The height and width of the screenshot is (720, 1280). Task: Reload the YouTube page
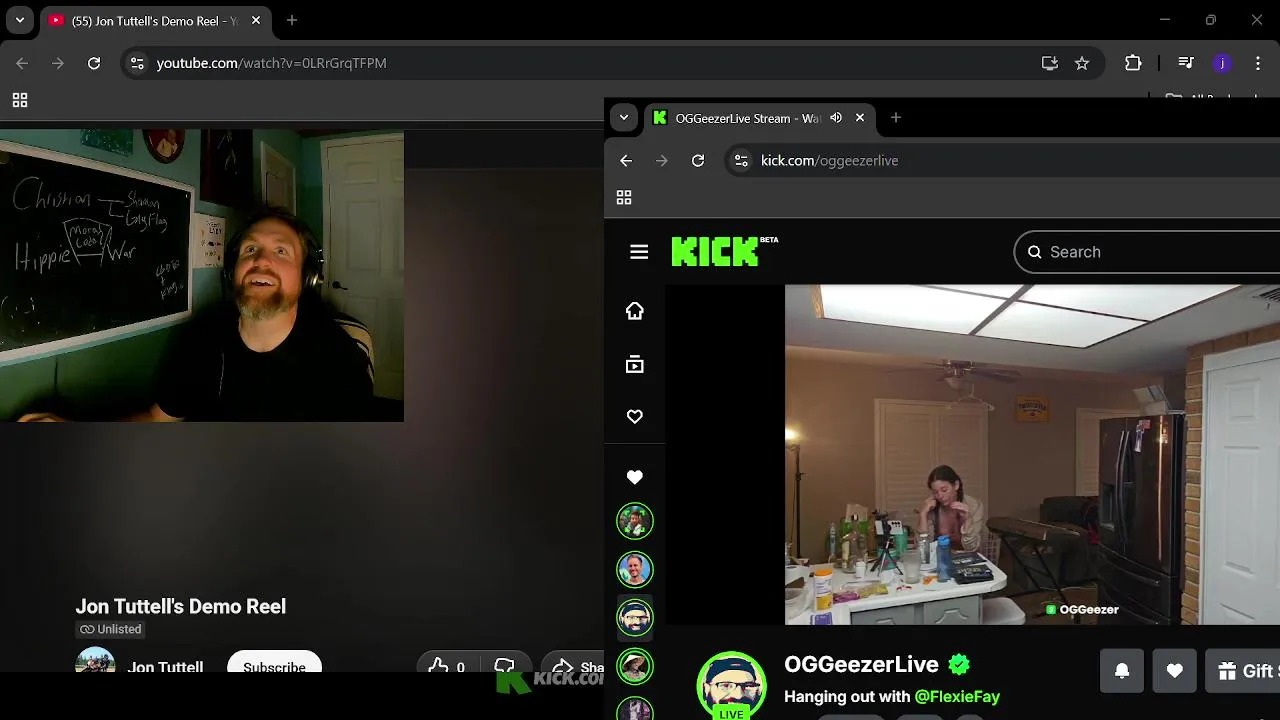pyautogui.click(x=94, y=63)
